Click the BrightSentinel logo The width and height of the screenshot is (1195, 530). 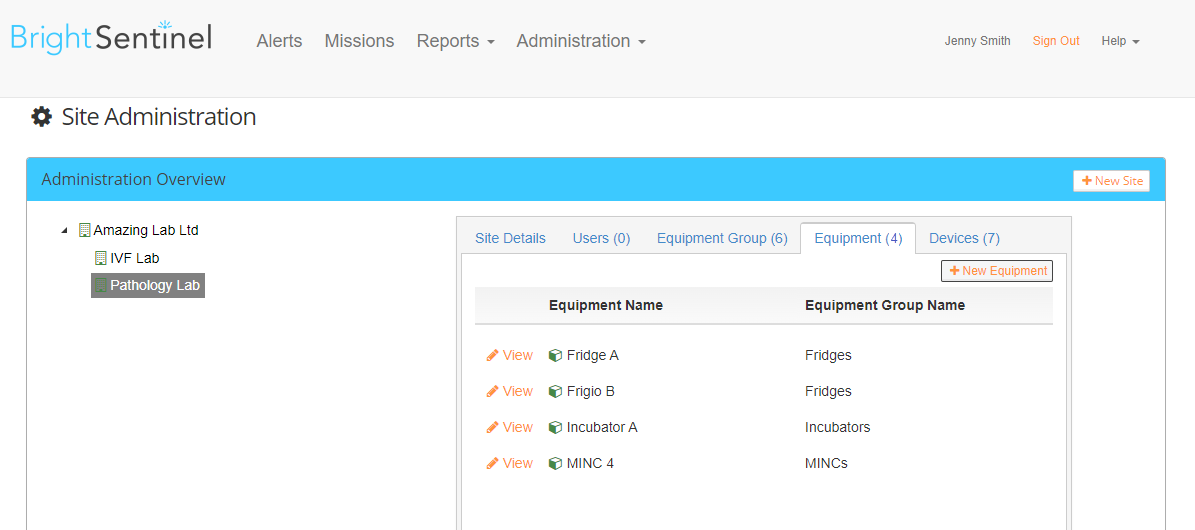pyautogui.click(x=111, y=37)
